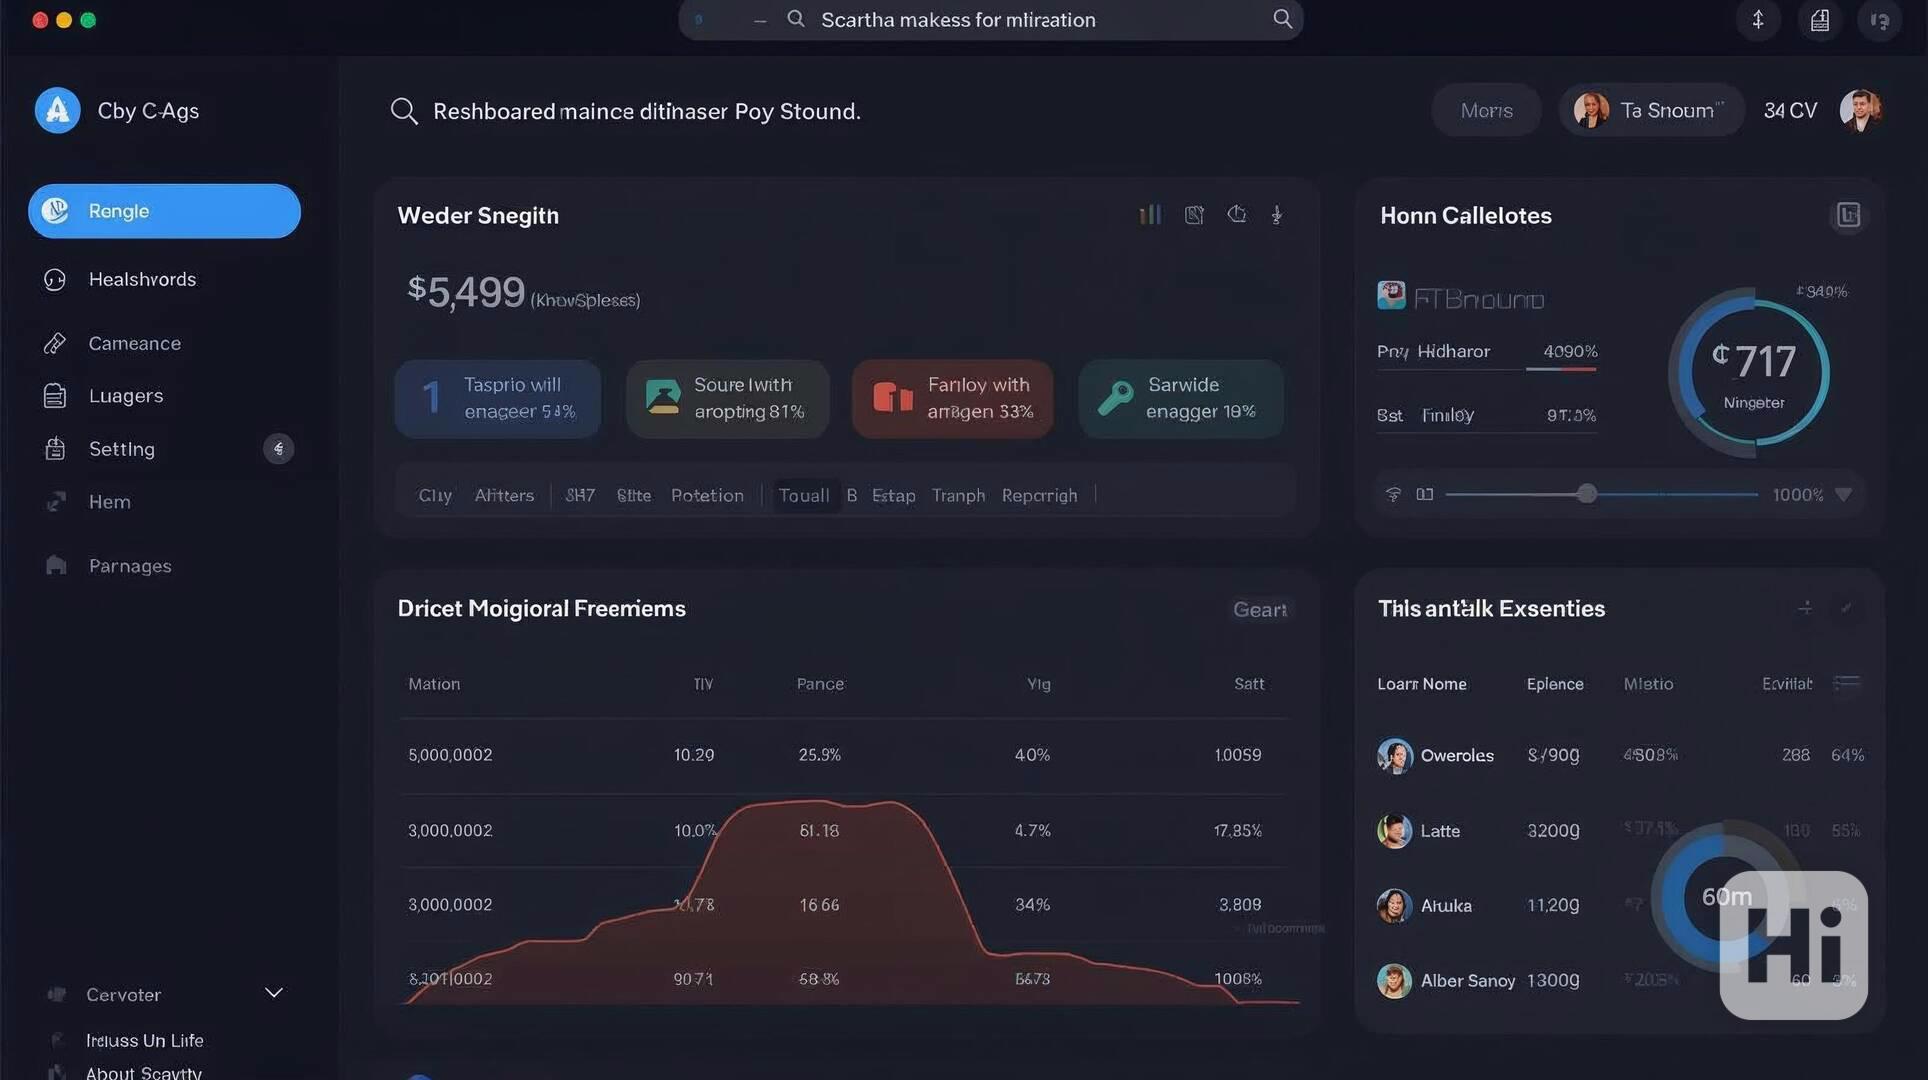Click the Moris button
Image resolution: width=1928 pixels, height=1080 pixels.
1486,111
